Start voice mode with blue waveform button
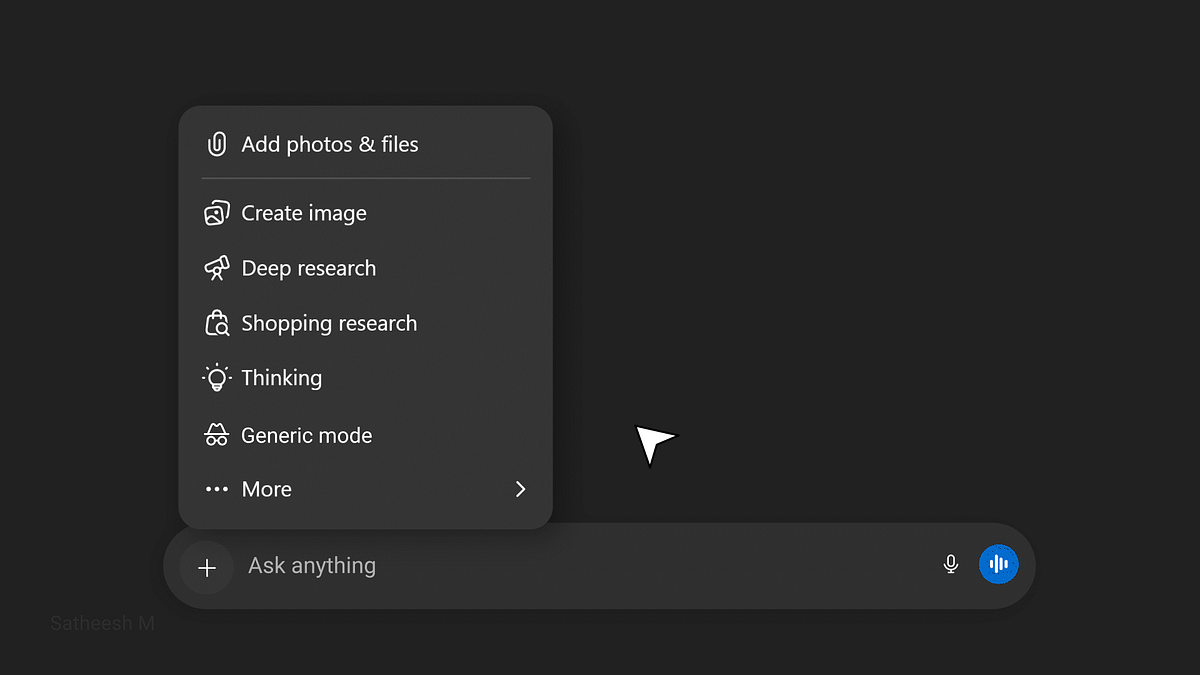Viewport: 1200px width, 675px height. (x=998, y=565)
